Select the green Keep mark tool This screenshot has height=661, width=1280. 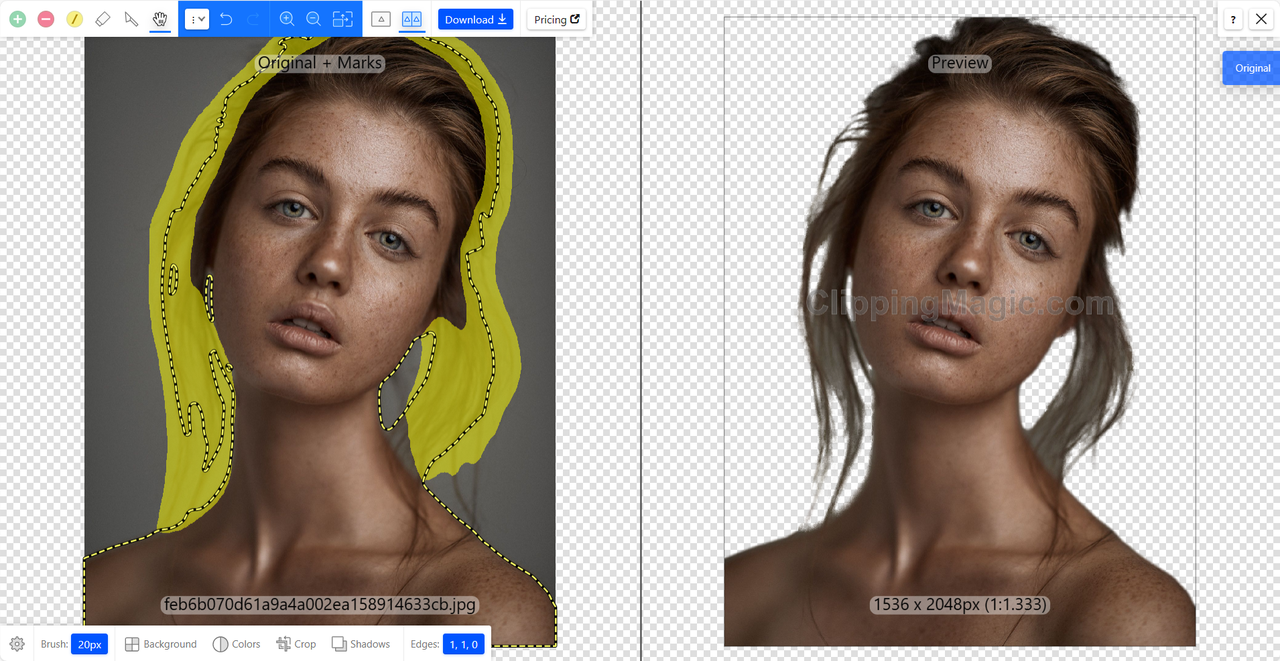coord(18,19)
